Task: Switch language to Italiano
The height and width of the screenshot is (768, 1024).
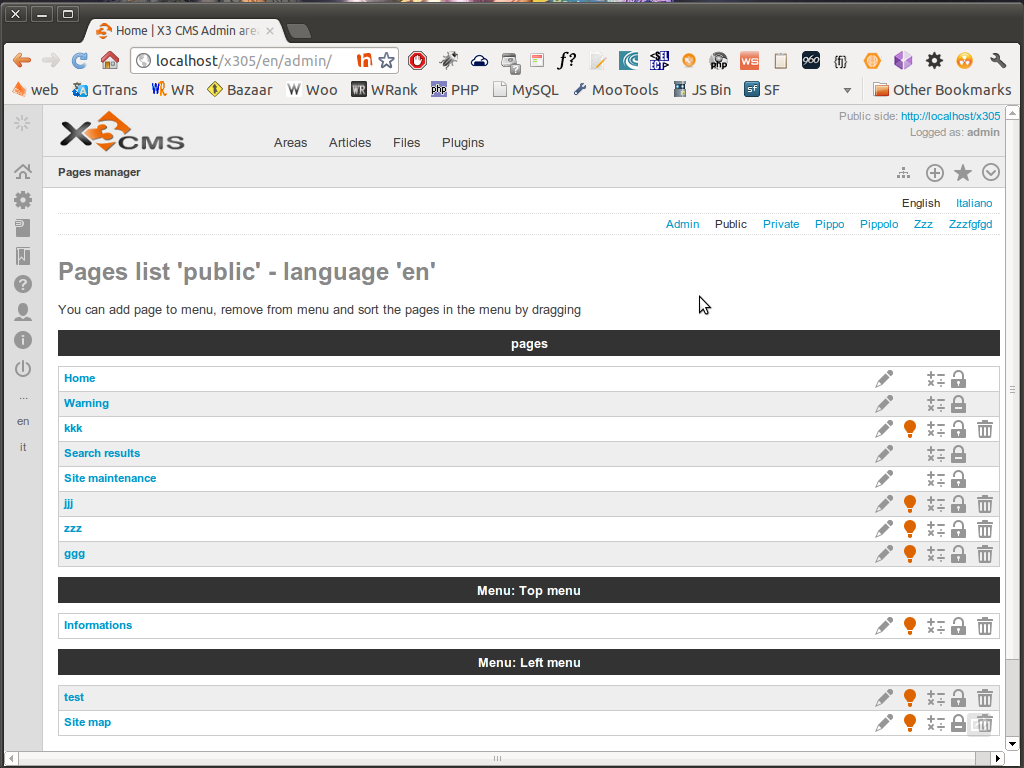Action: (973, 203)
